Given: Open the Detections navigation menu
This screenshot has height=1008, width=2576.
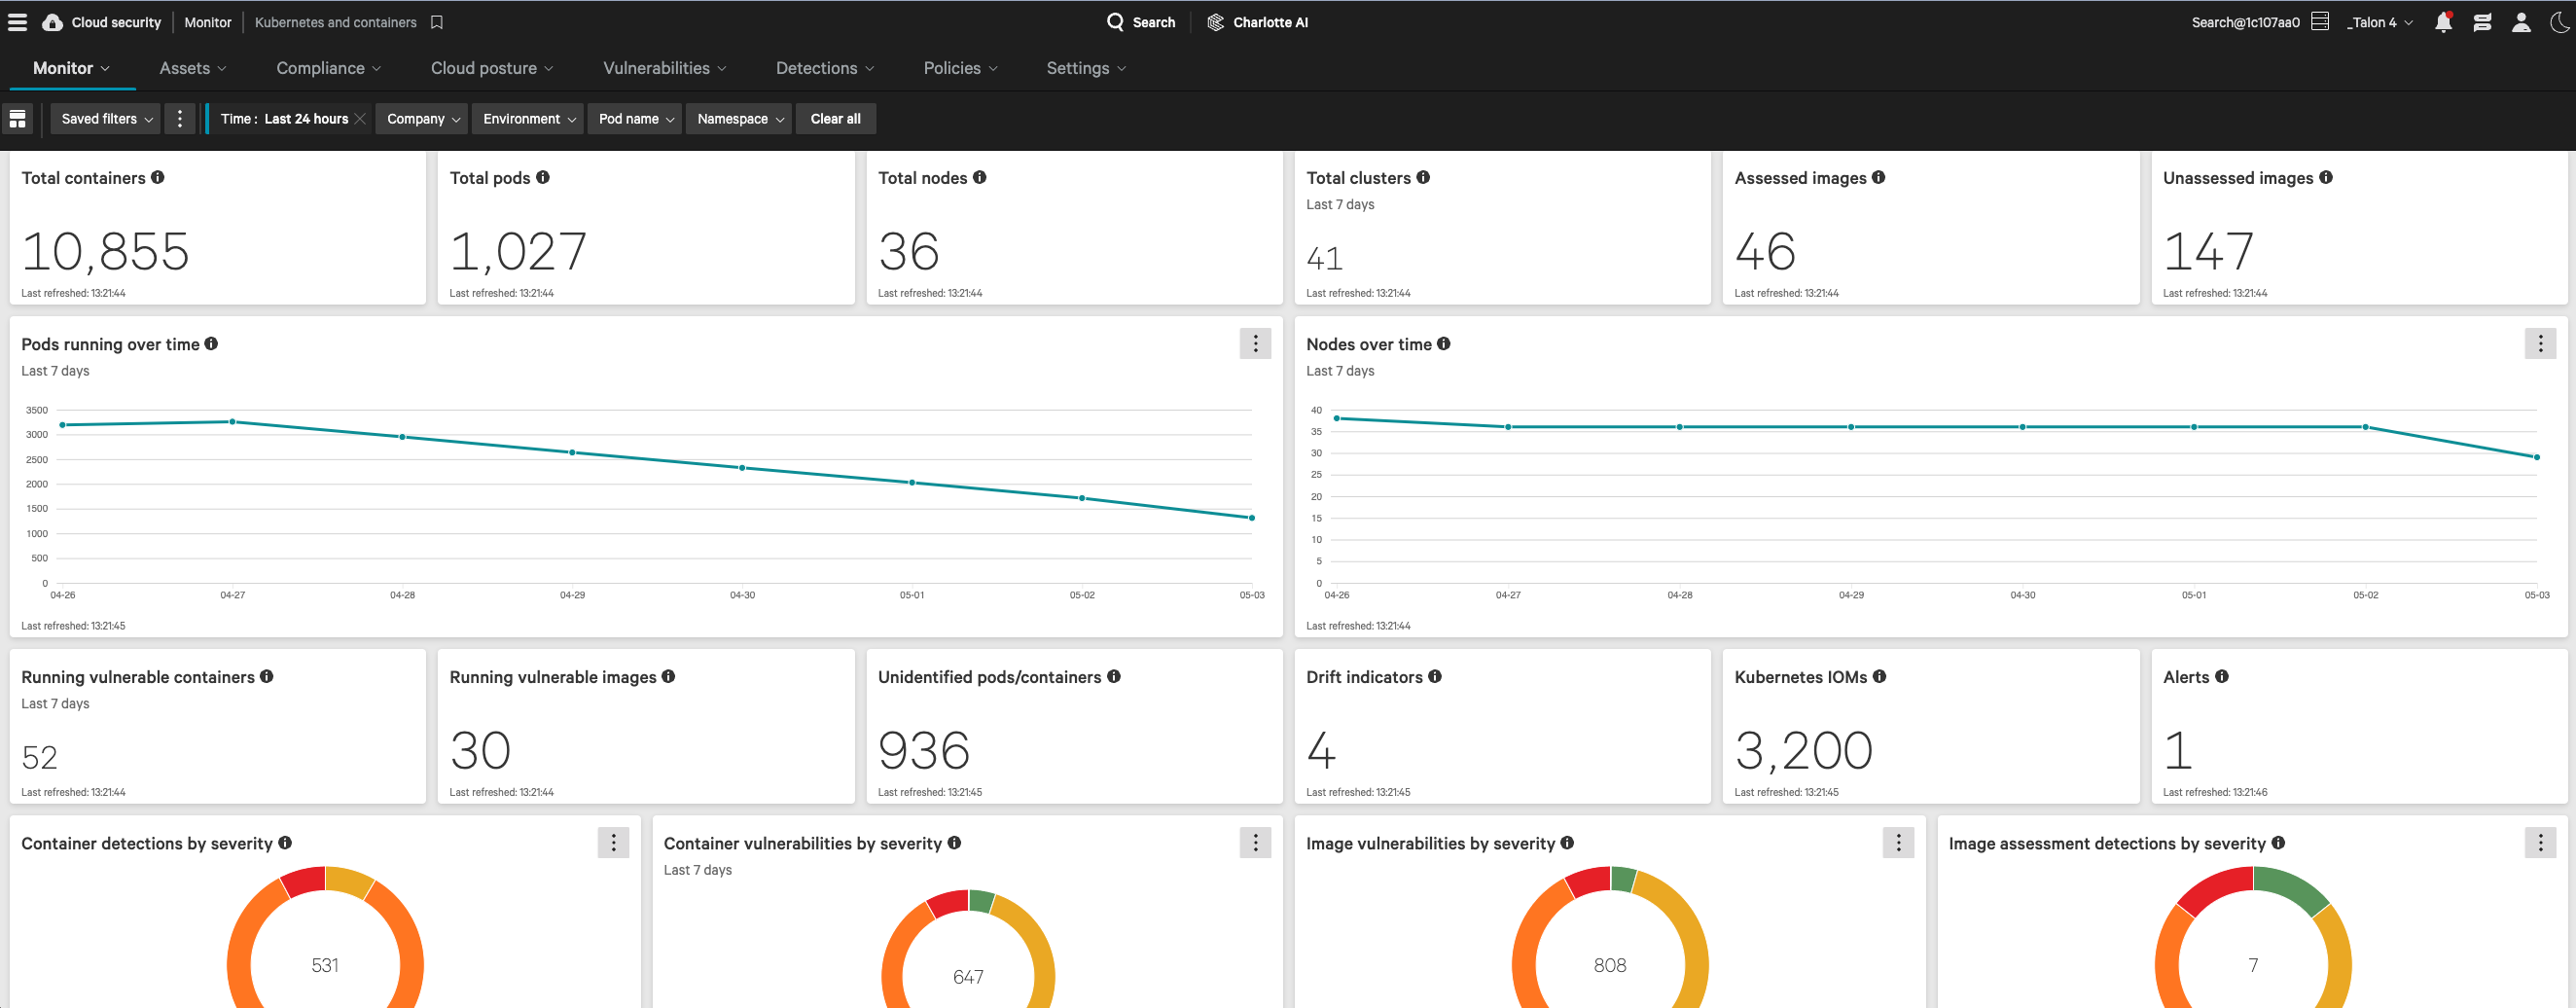Looking at the screenshot, I should 824,68.
